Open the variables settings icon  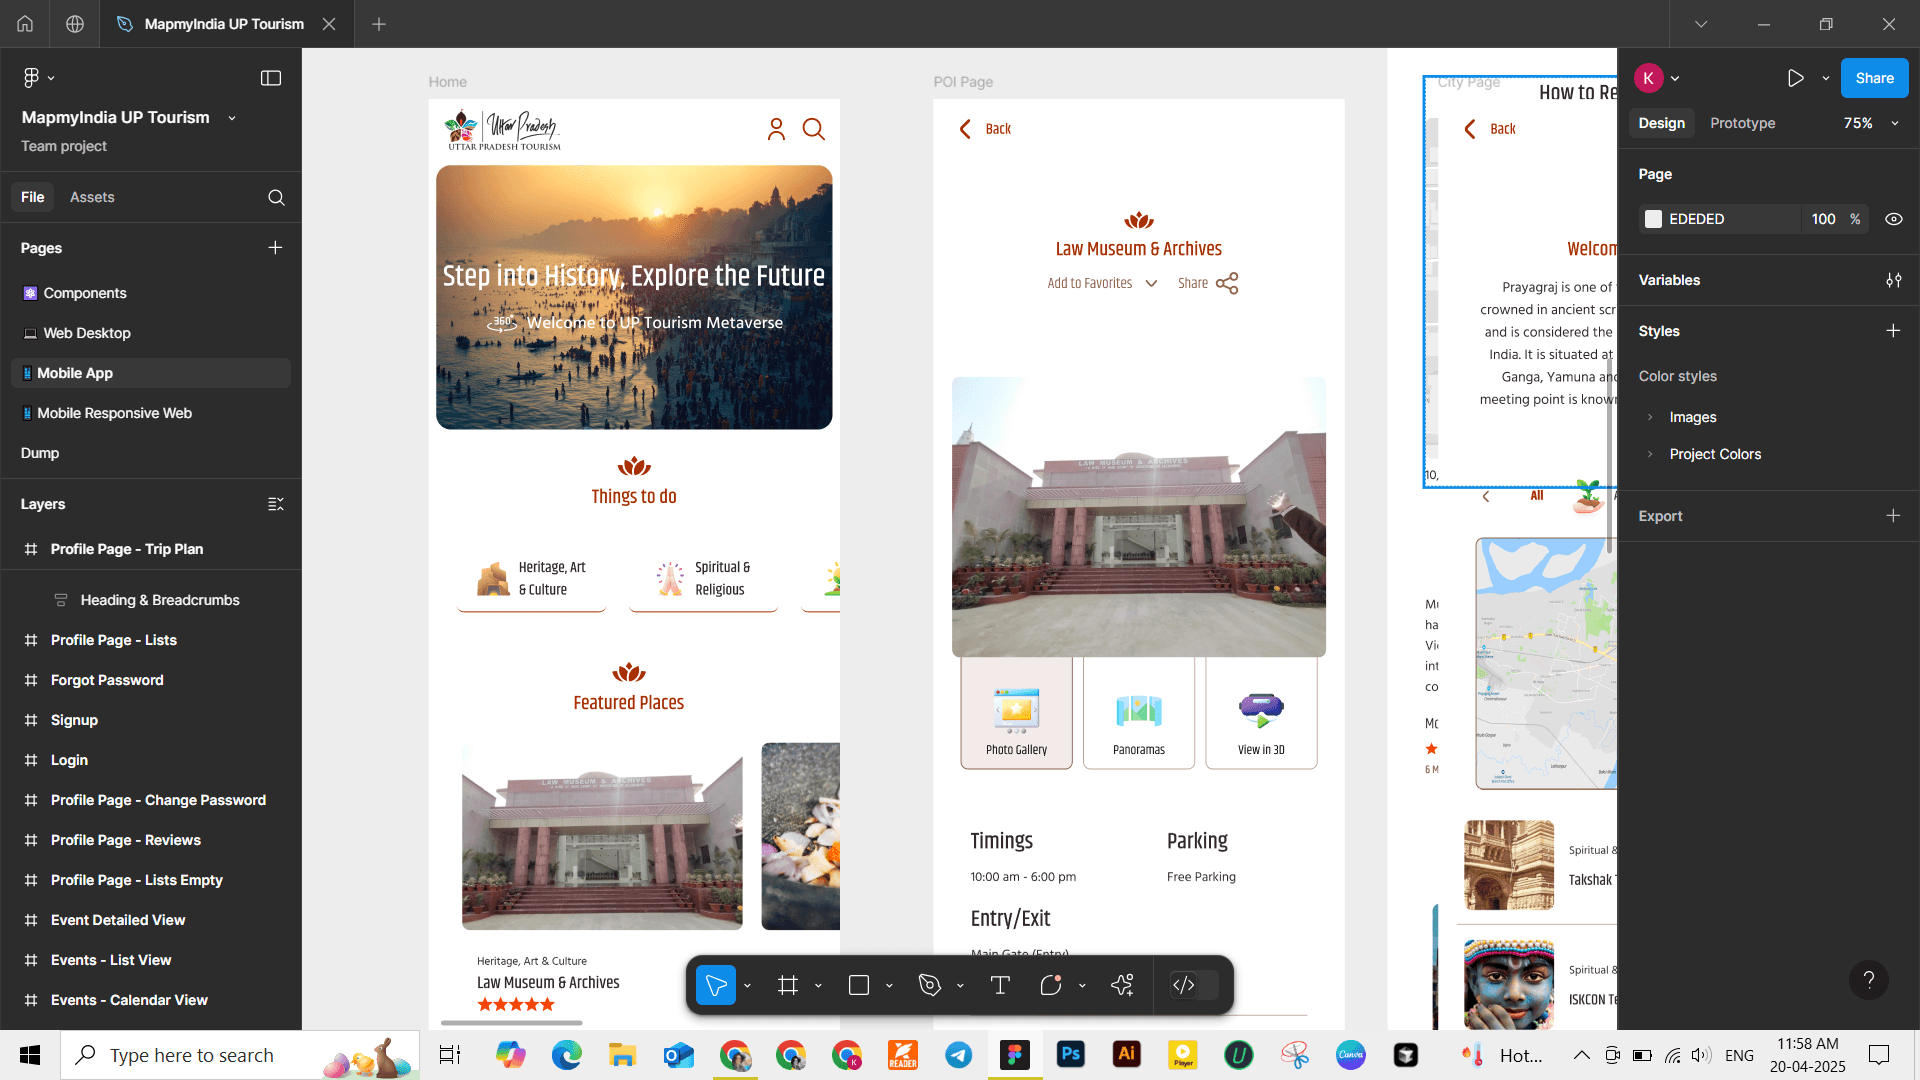1893,280
